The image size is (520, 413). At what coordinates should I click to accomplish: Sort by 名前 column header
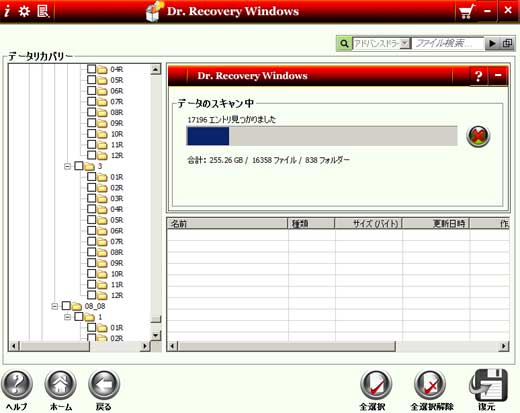click(x=227, y=223)
